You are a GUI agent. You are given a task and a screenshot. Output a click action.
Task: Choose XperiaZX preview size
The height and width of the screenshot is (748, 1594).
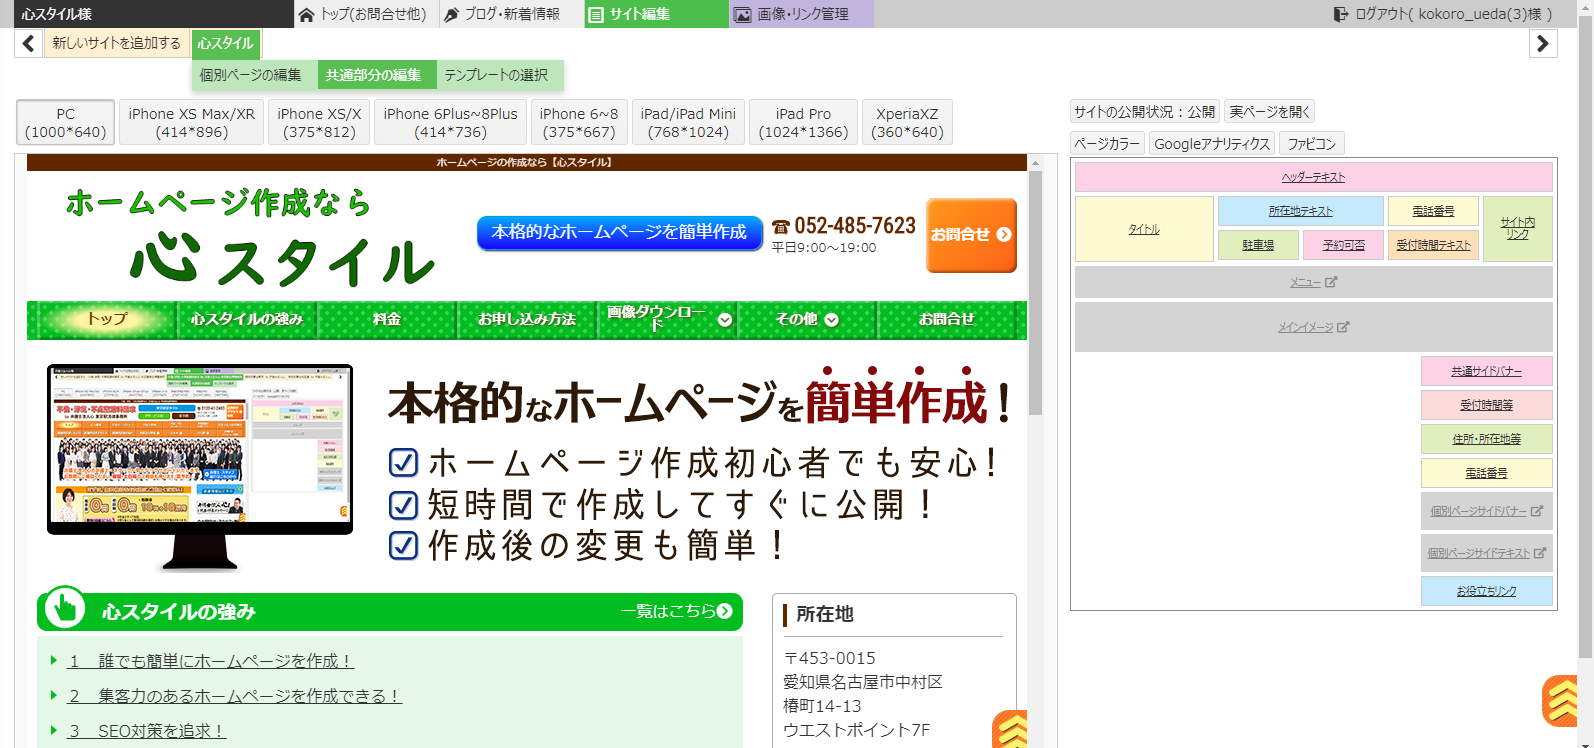907,122
